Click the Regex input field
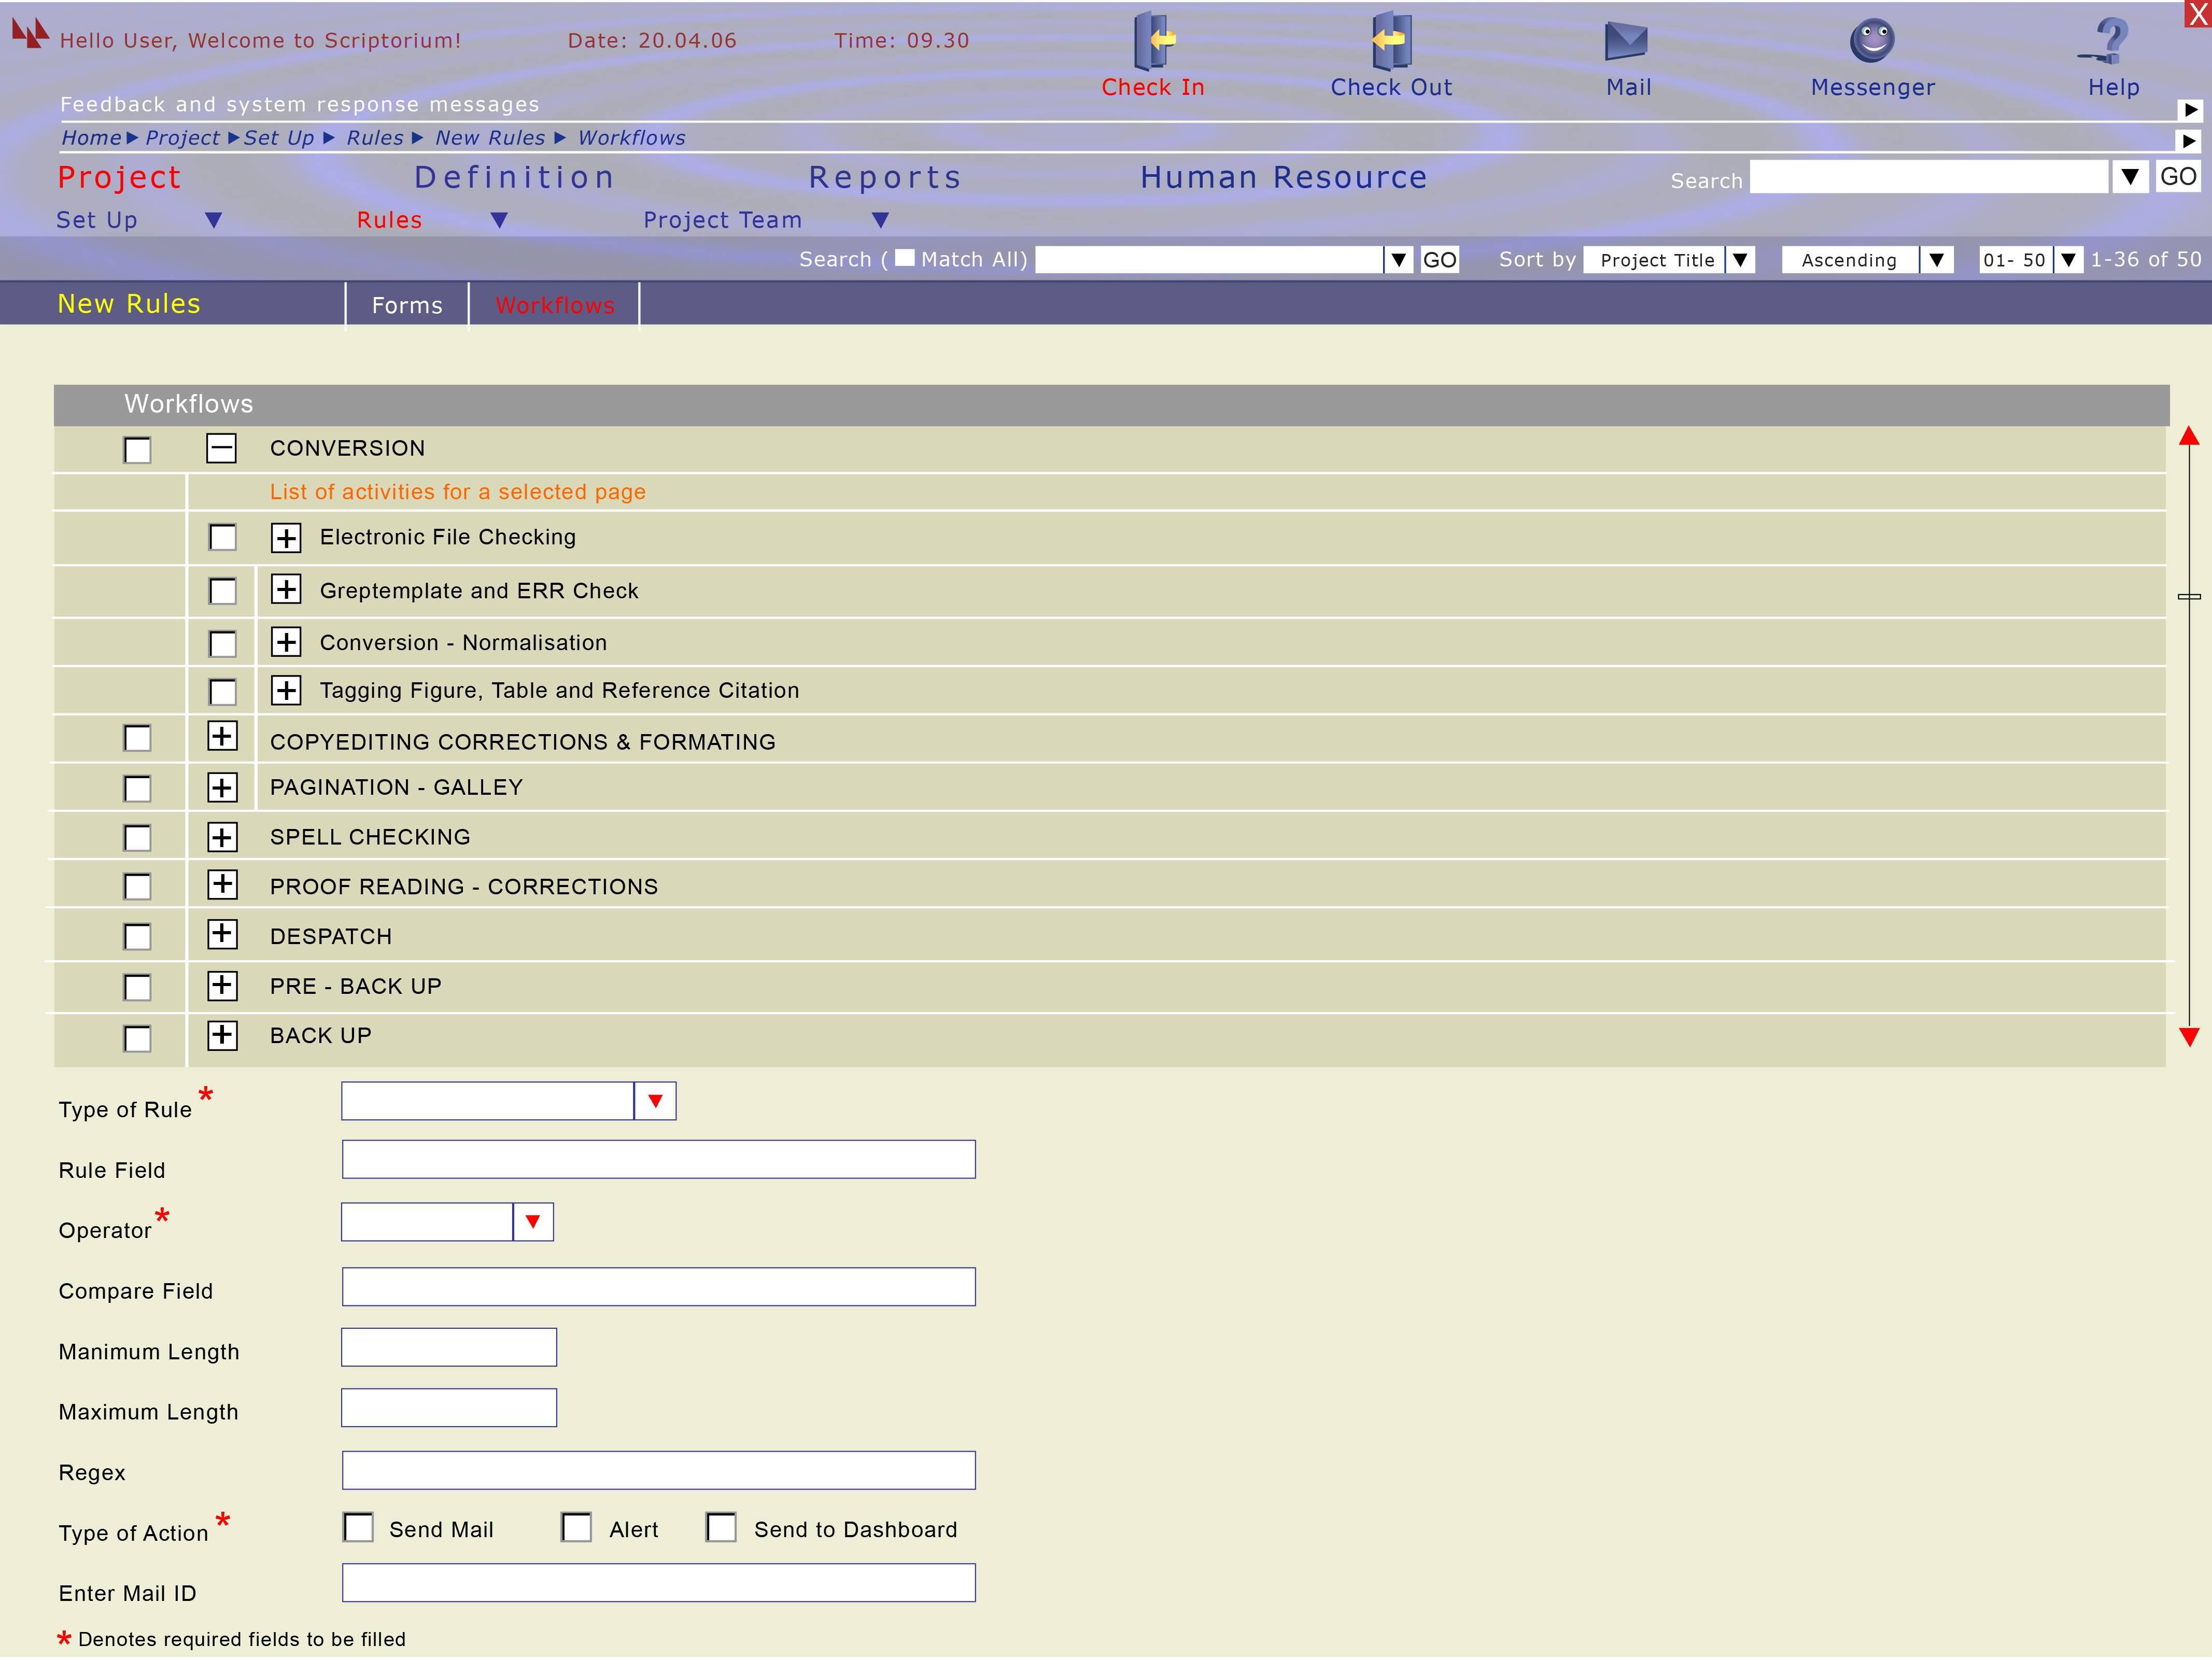Screen dimensions: 2212x1659 658,1470
